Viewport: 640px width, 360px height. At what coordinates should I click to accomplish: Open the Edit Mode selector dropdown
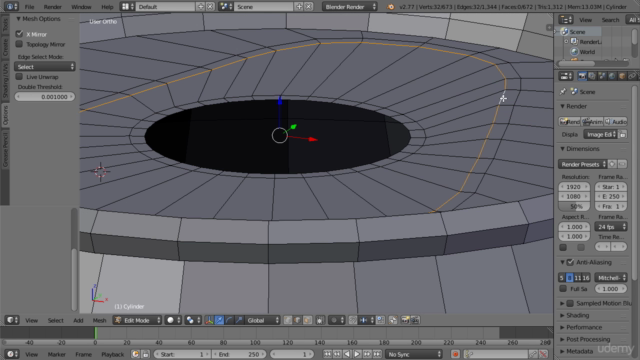click(137, 320)
